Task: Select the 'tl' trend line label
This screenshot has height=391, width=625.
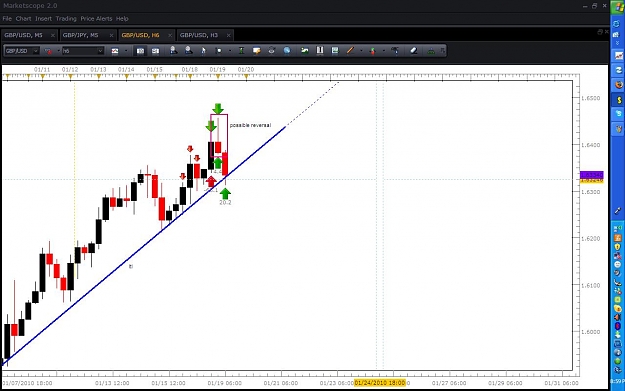Action: pyautogui.click(x=131, y=266)
